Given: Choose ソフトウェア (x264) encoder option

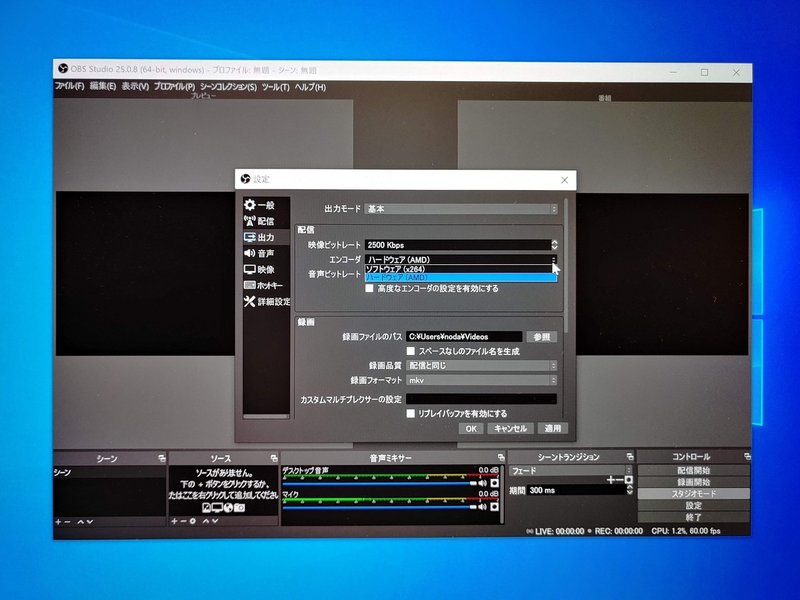Looking at the screenshot, I should pyautogui.click(x=460, y=269).
